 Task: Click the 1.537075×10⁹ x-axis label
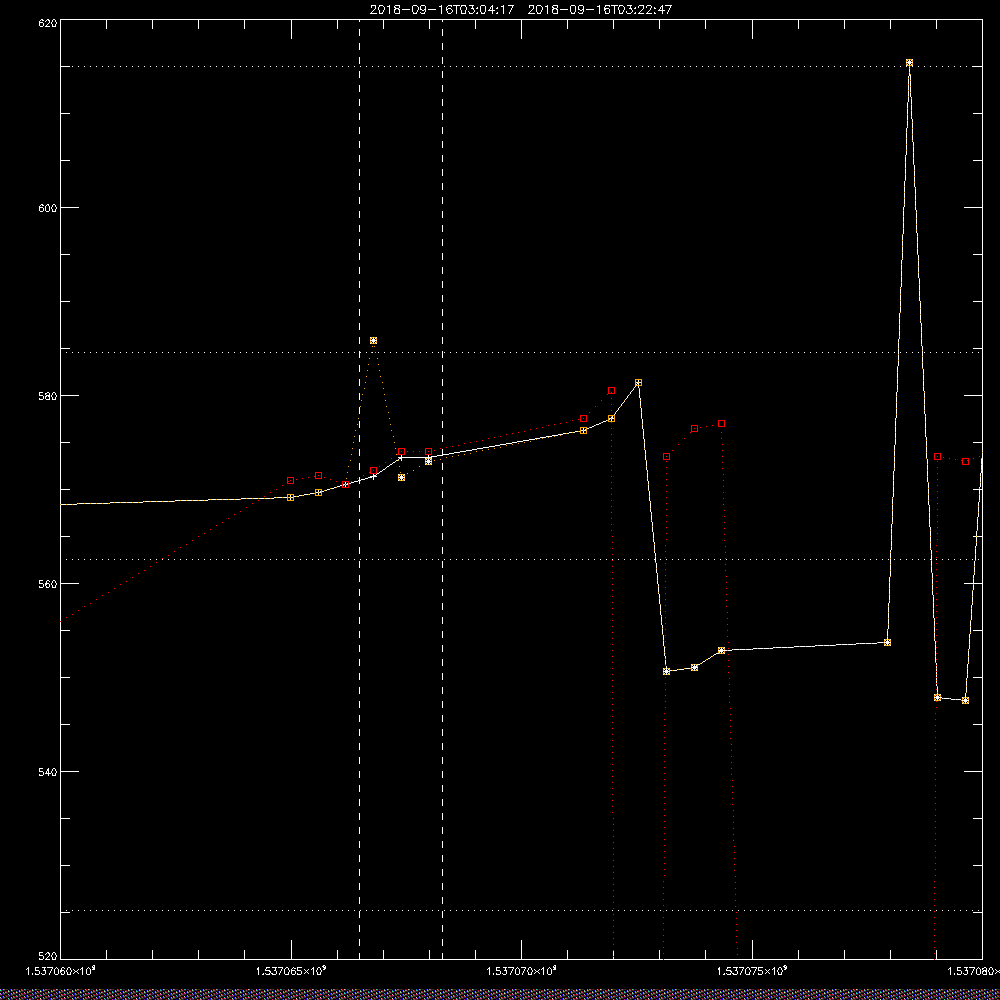tap(753, 971)
